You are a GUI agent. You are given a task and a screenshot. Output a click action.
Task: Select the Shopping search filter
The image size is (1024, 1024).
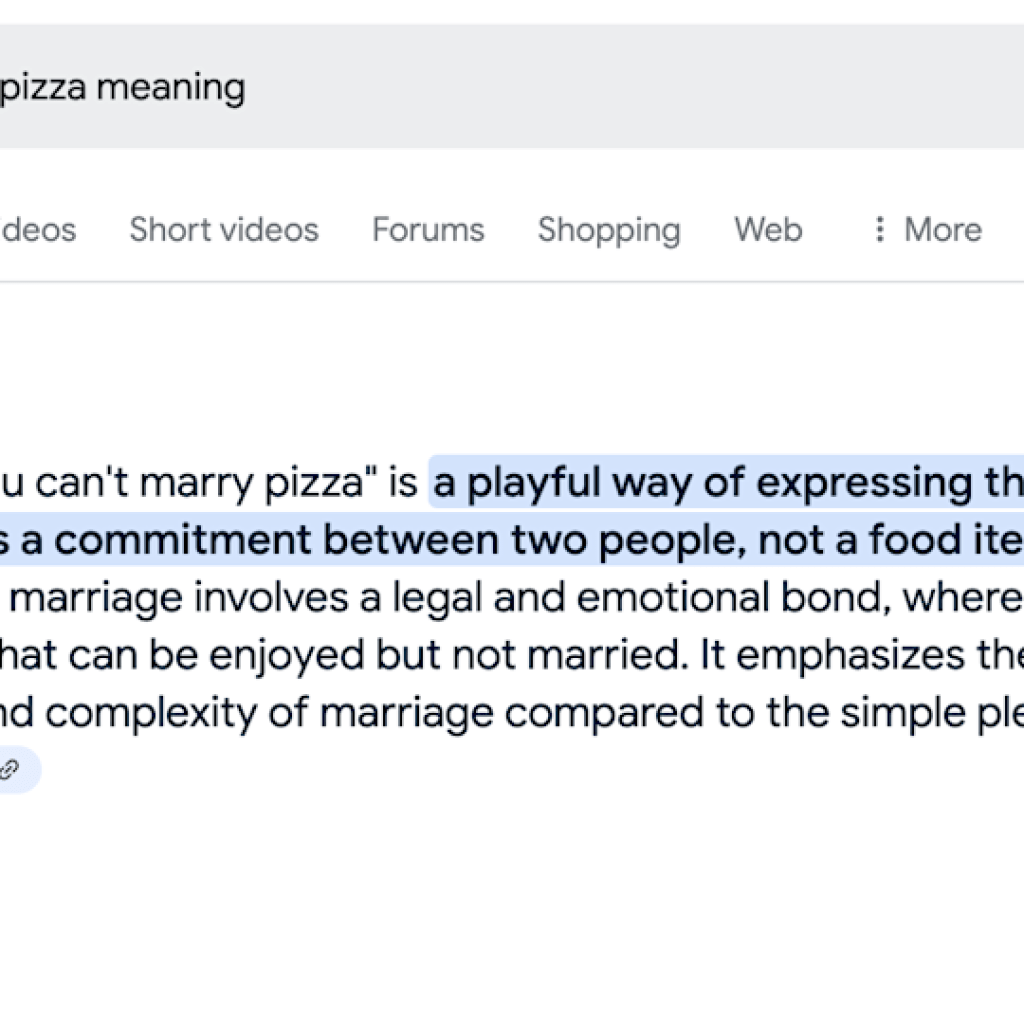pos(607,230)
